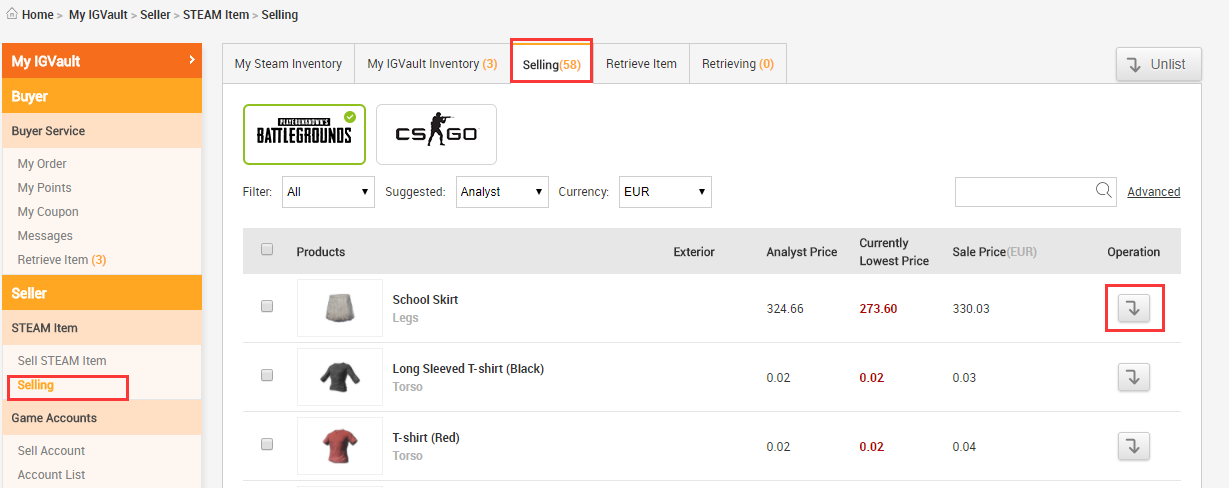Open Retrieve Item (3) sidebar link
Image resolution: width=1229 pixels, height=488 pixels.
[62, 260]
